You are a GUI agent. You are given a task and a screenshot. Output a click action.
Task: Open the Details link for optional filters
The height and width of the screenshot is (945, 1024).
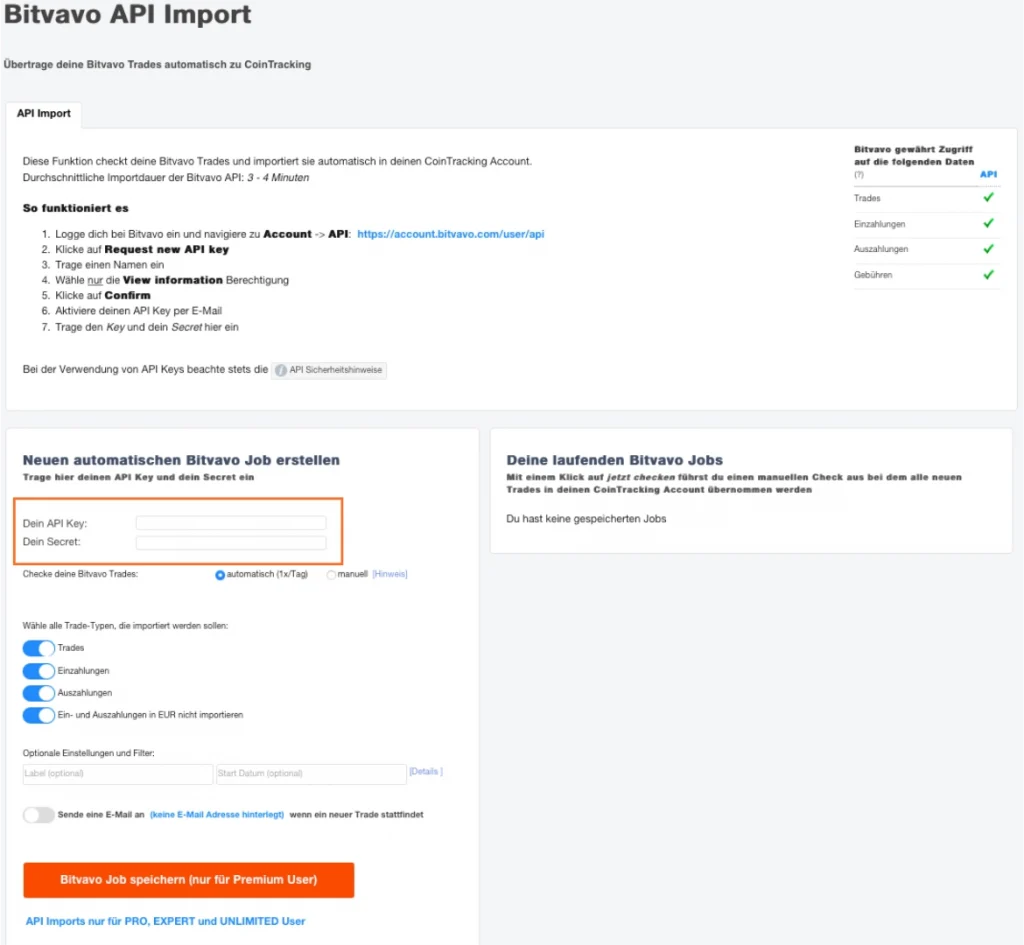point(425,772)
